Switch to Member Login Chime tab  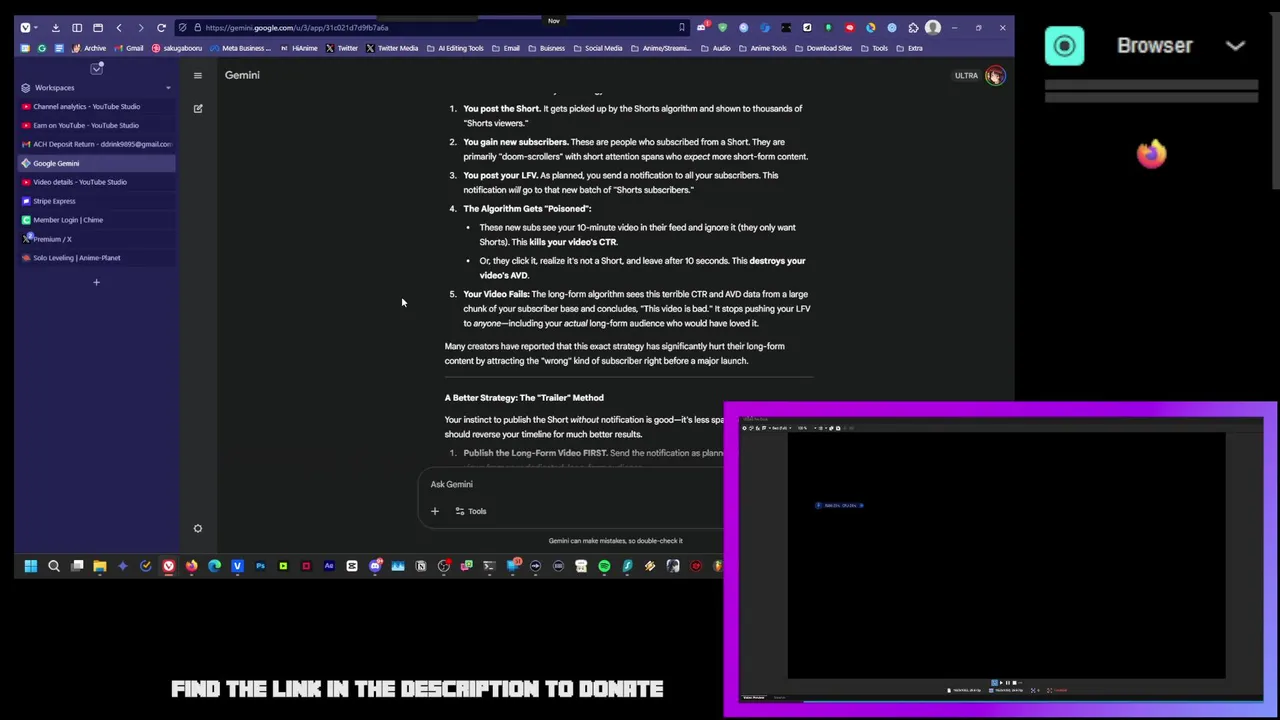[x=96, y=220]
